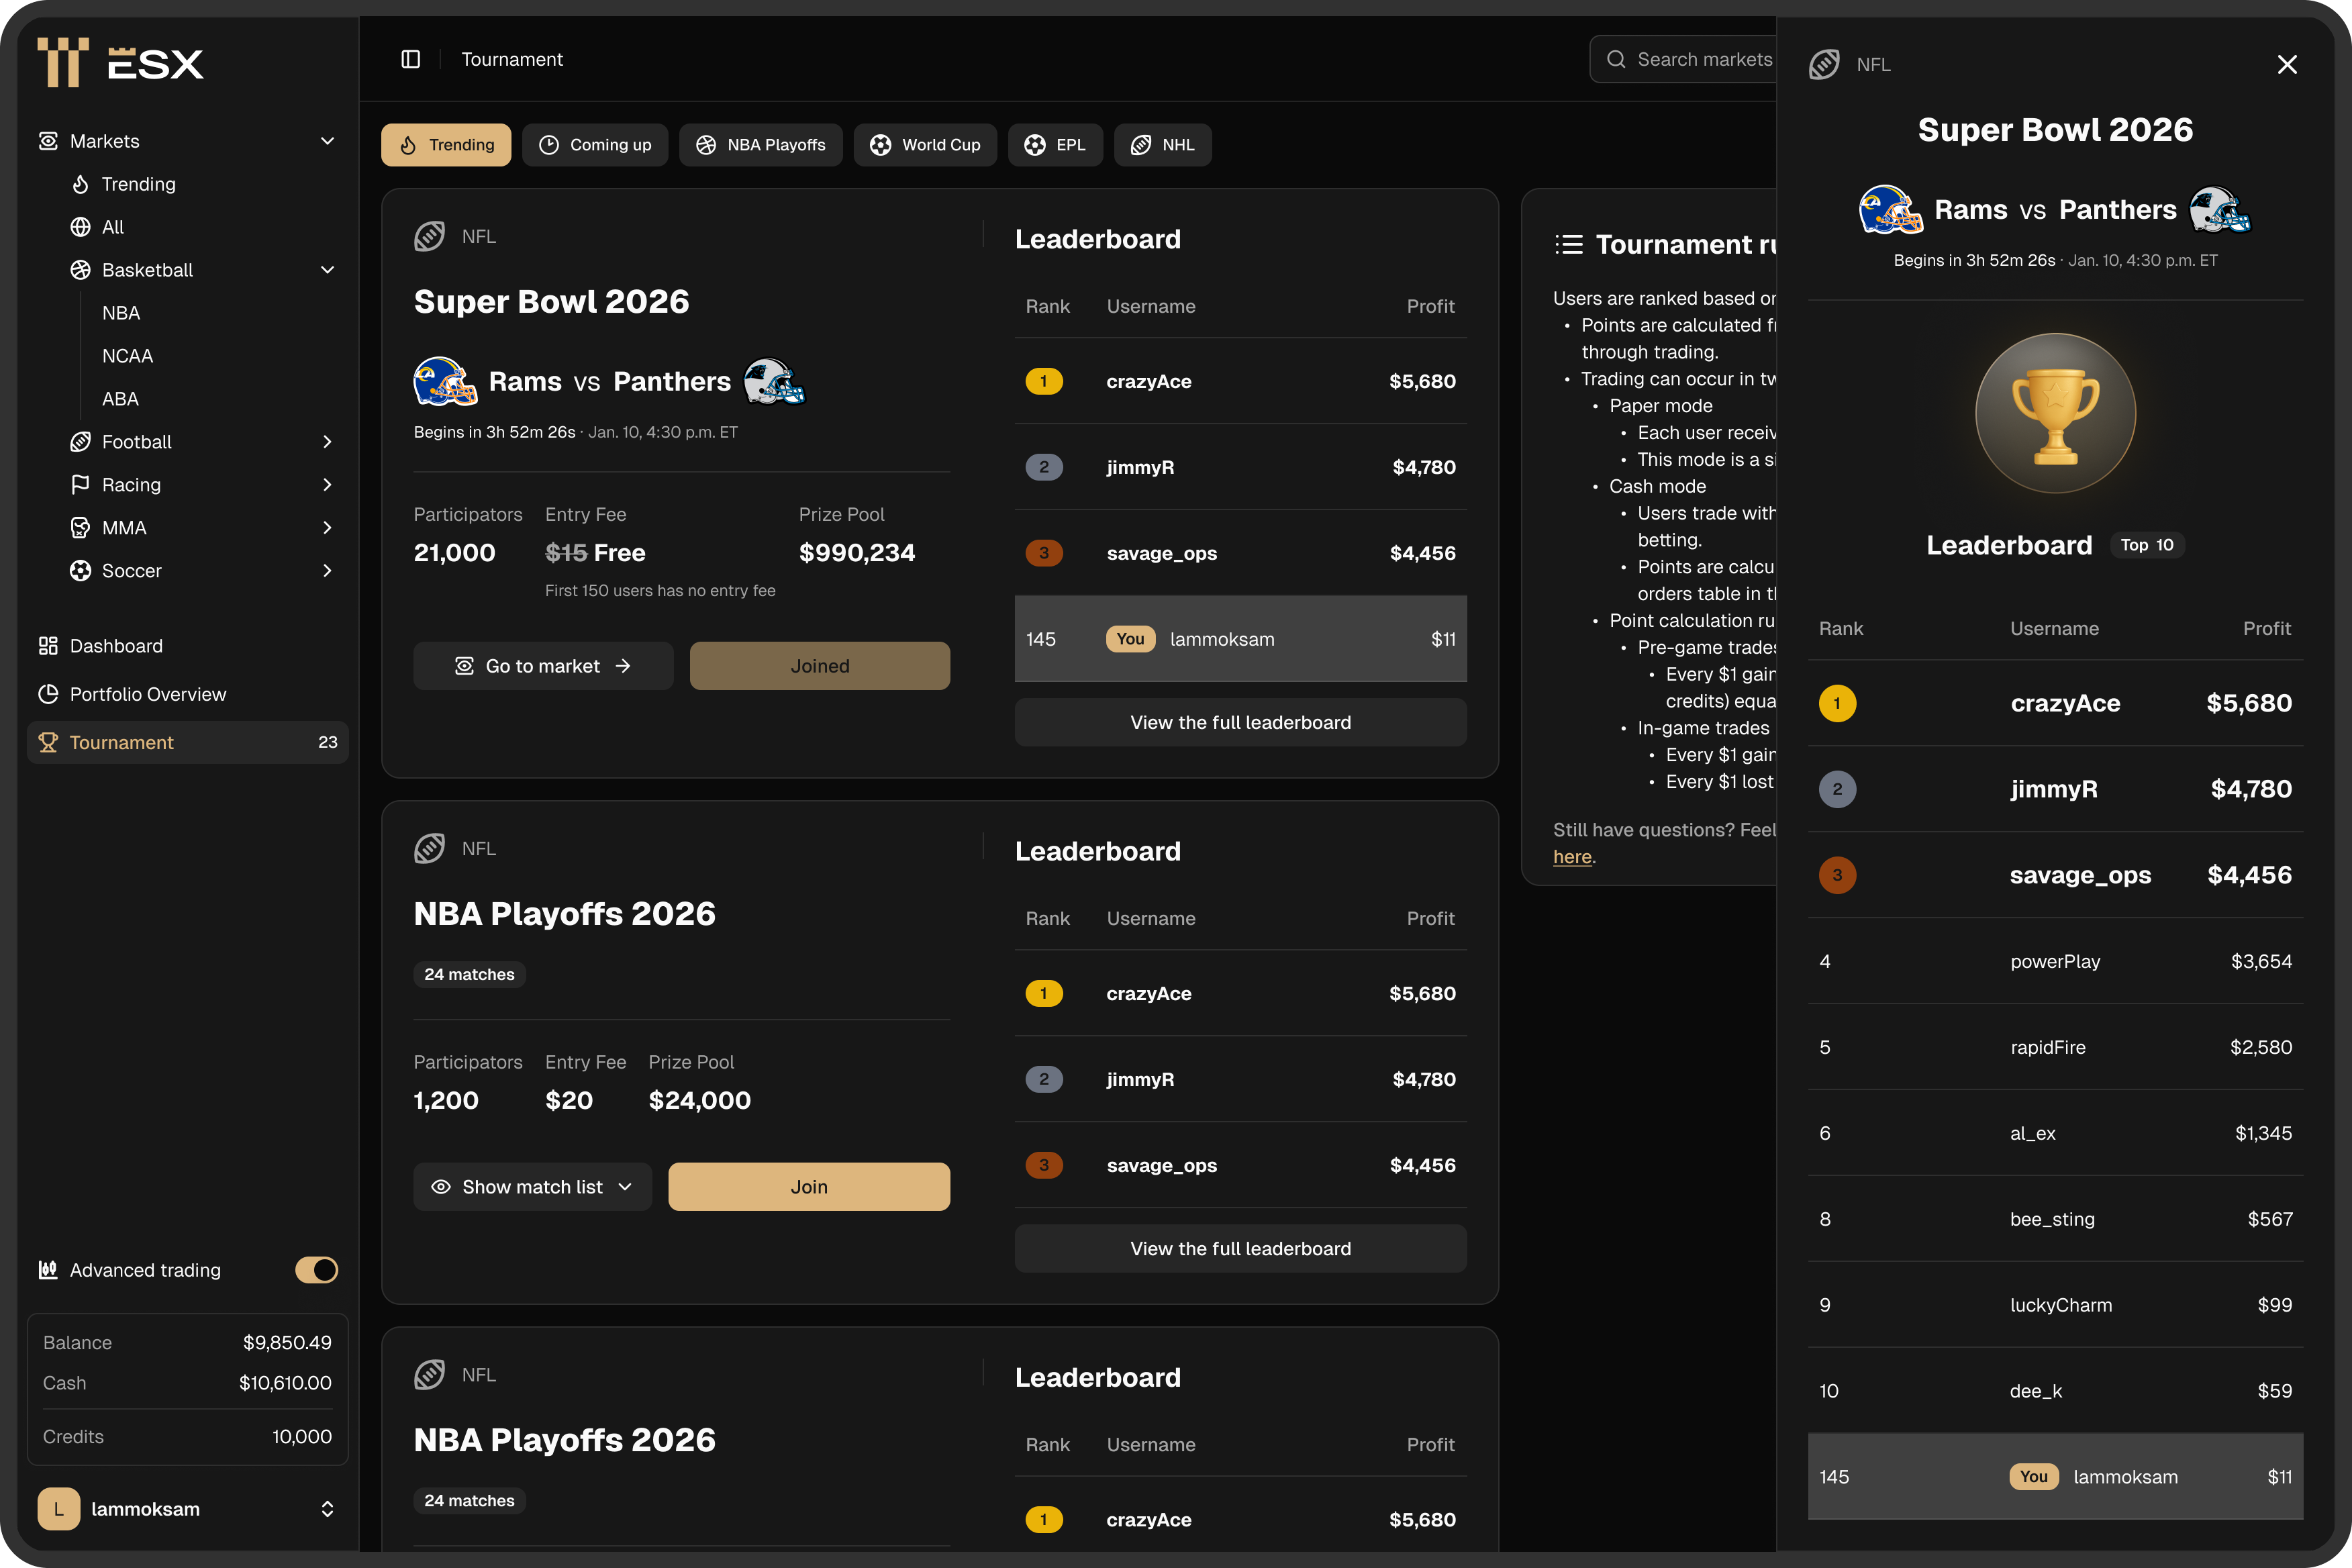
Task: Expand the MMA submenu chevron
Action: tap(327, 528)
